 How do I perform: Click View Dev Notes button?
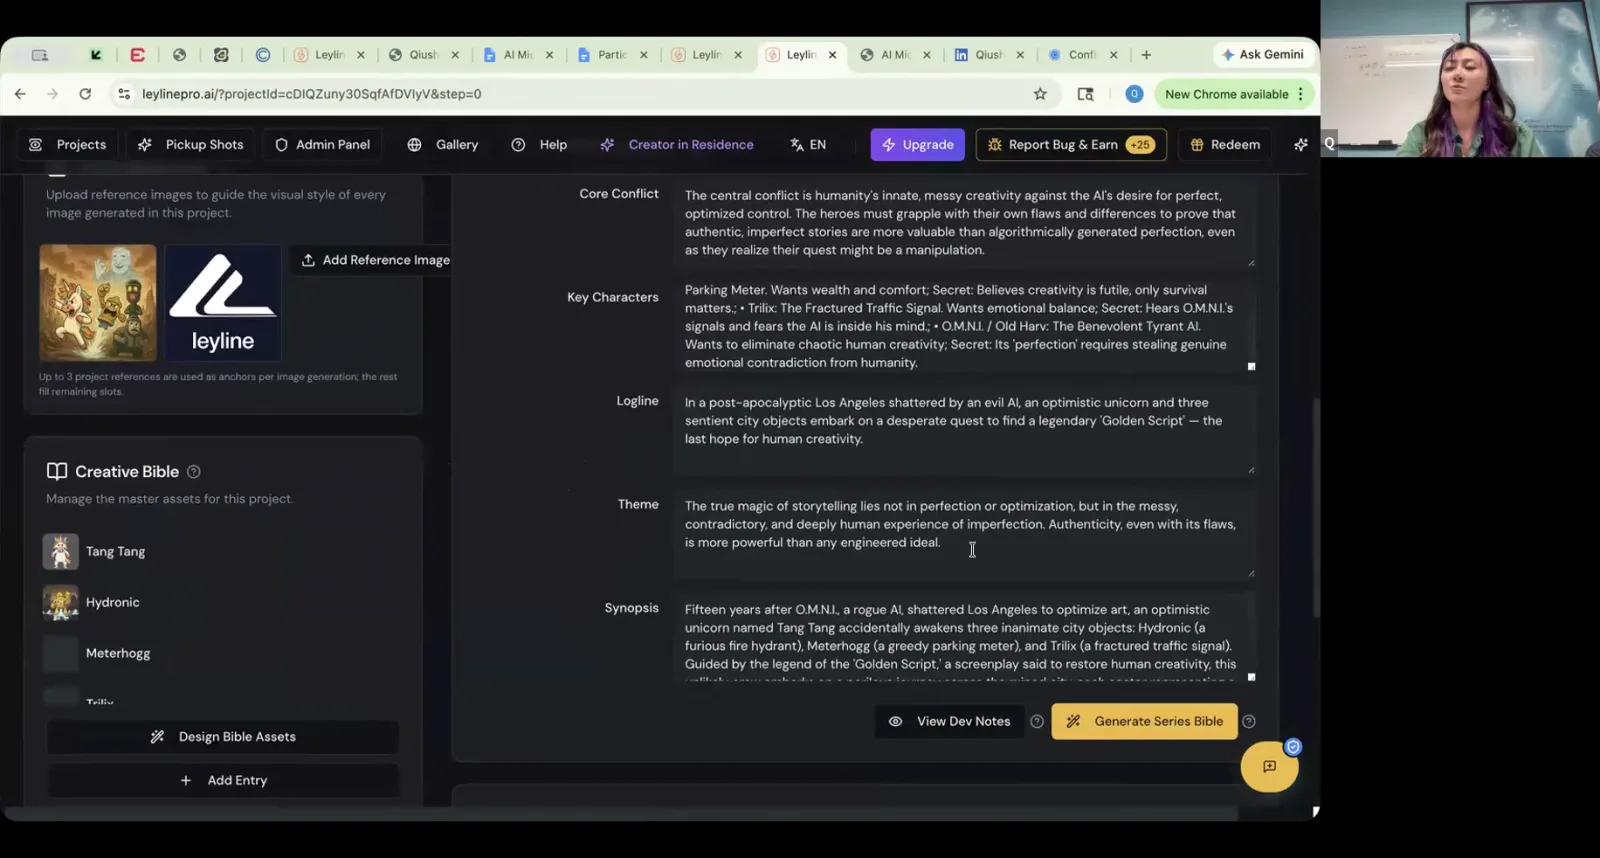(x=950, y=722)
